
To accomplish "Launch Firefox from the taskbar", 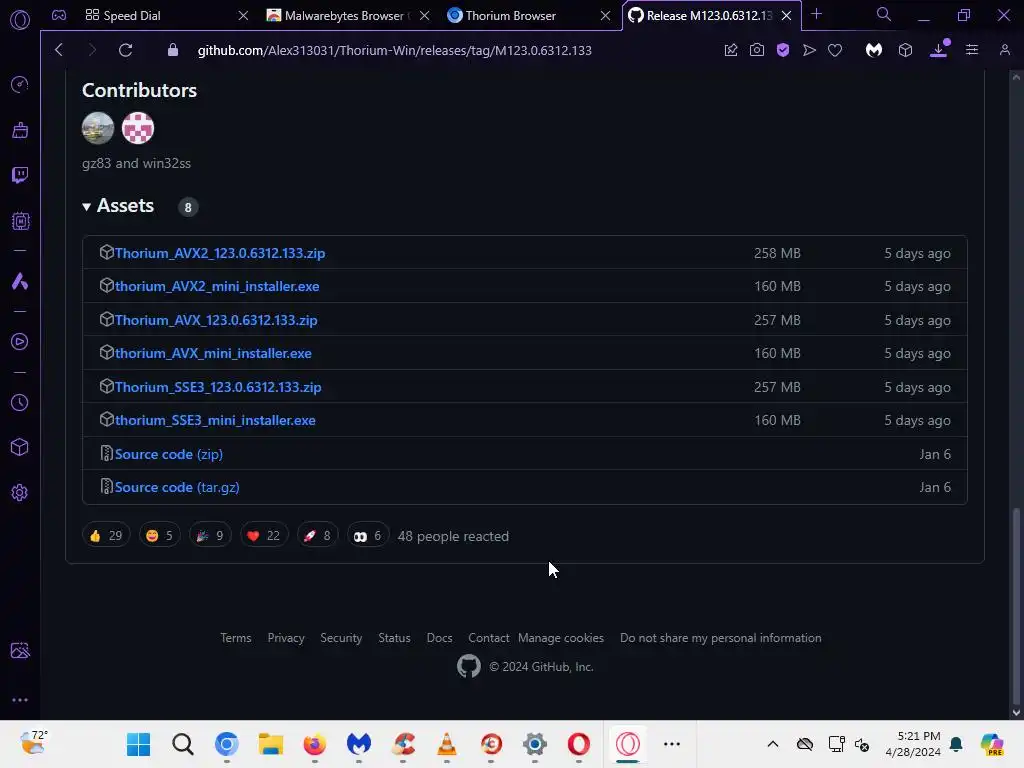I will (x=315, y=744).
